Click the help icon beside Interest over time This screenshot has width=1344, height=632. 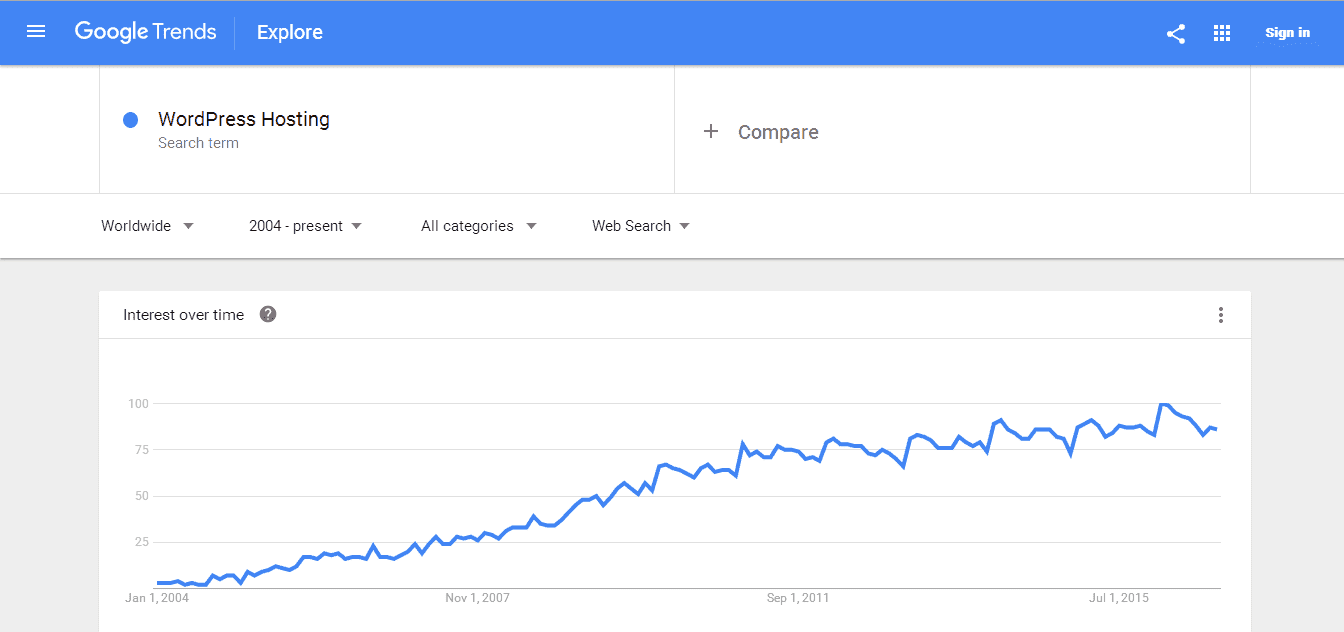[x=268, y=314]
